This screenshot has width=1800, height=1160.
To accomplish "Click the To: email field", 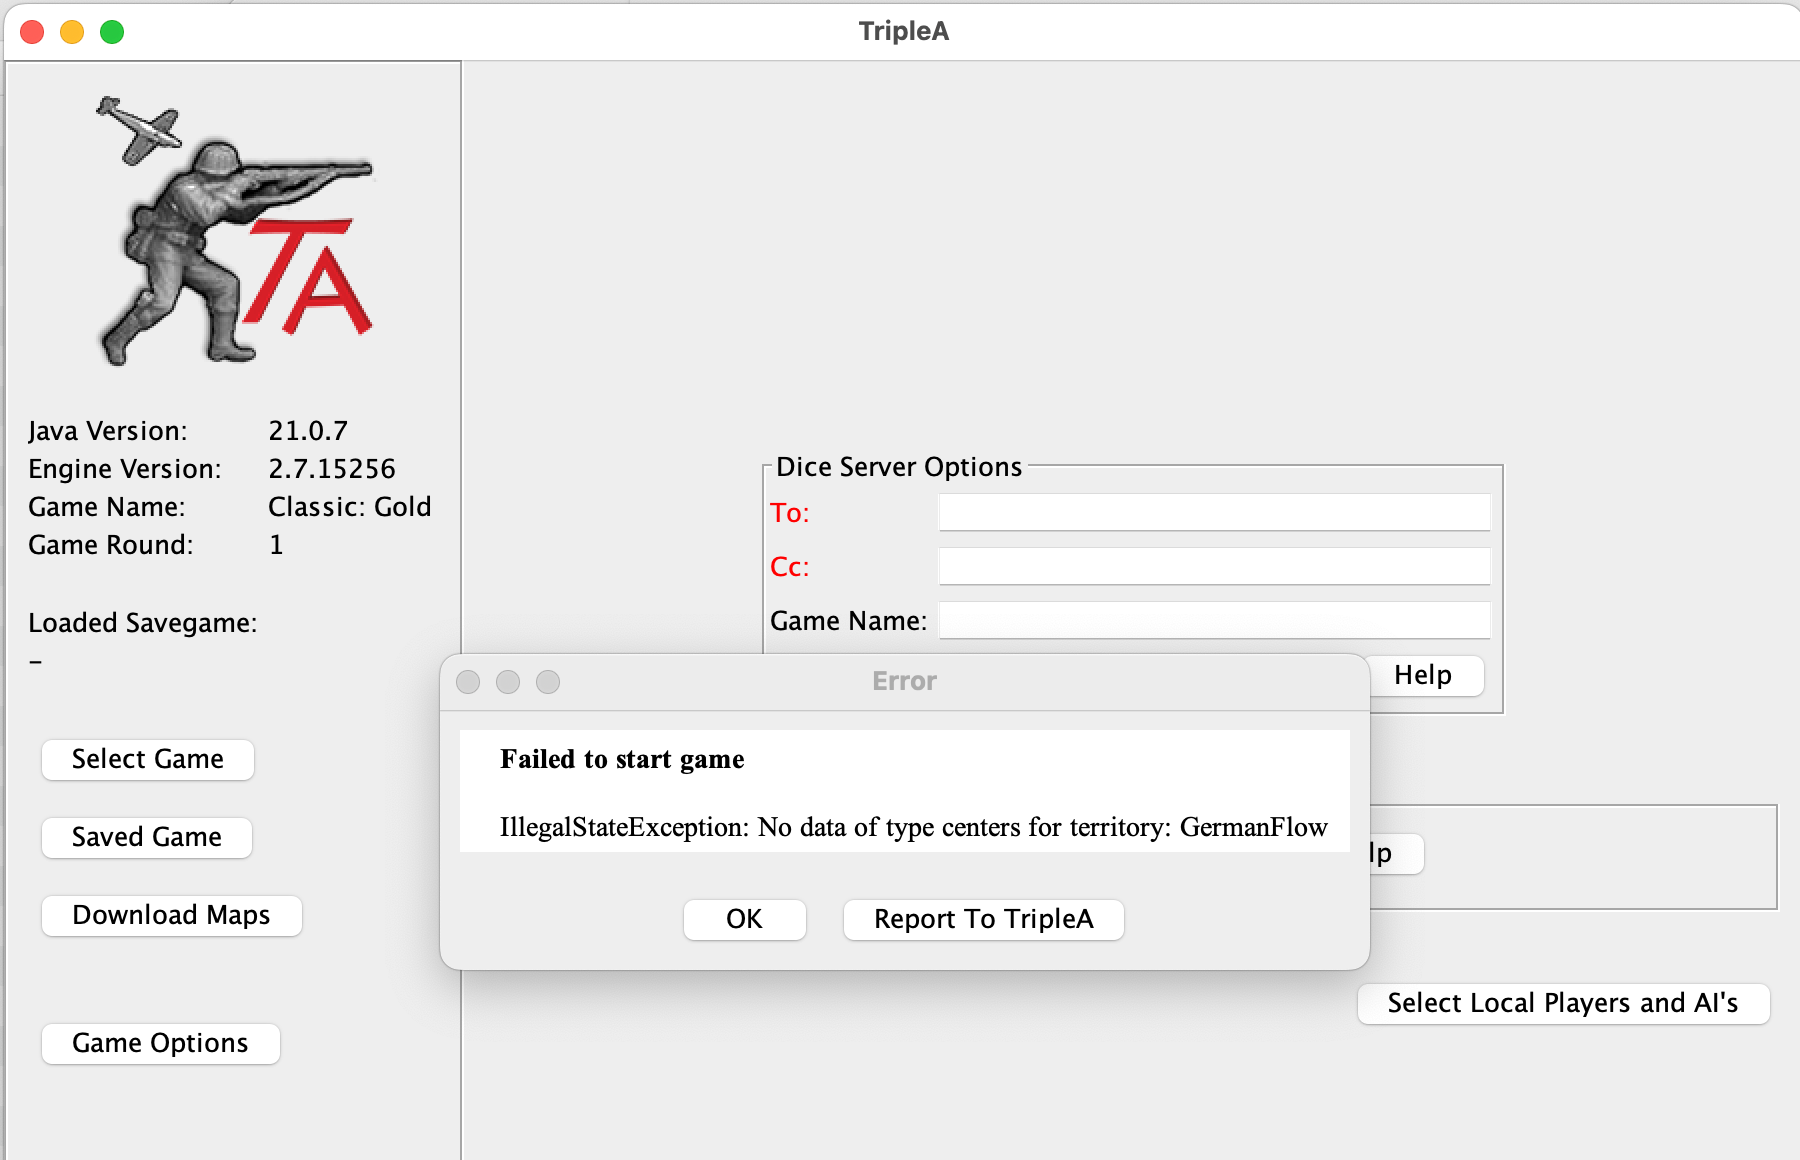I will (x=1213, y=511).
